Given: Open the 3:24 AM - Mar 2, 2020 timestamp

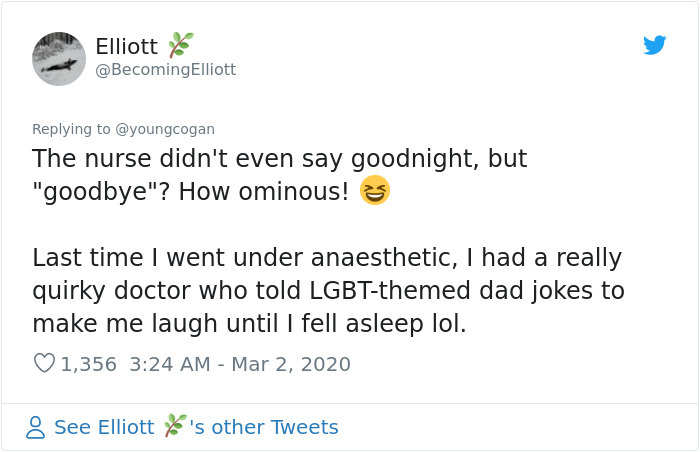Looking at the screenshot, I should [x=241, y=364].
